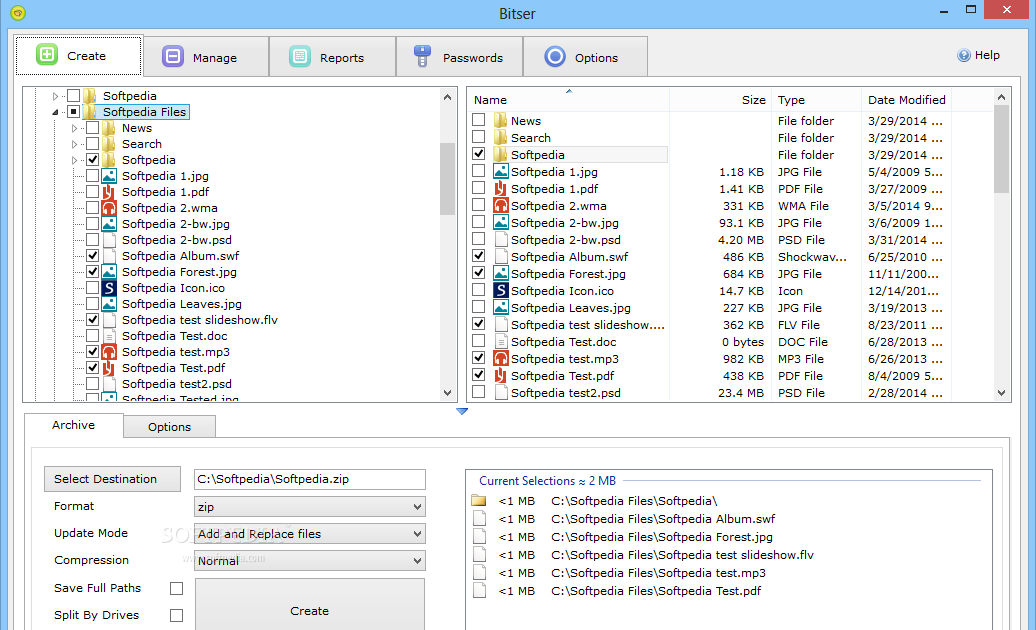Viewport: 1036px width, 630px height.
Task: Uncheck Softpedia folder in file list
Action: click(x=478, y=154)
